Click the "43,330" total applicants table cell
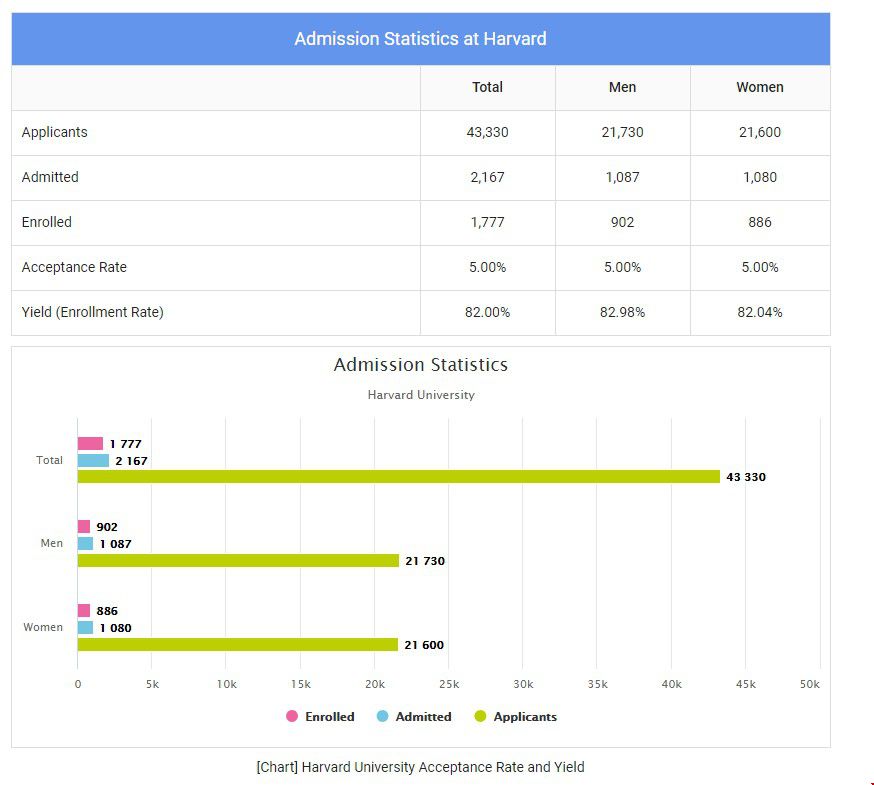The image size is (874, 785). point(487,132)
